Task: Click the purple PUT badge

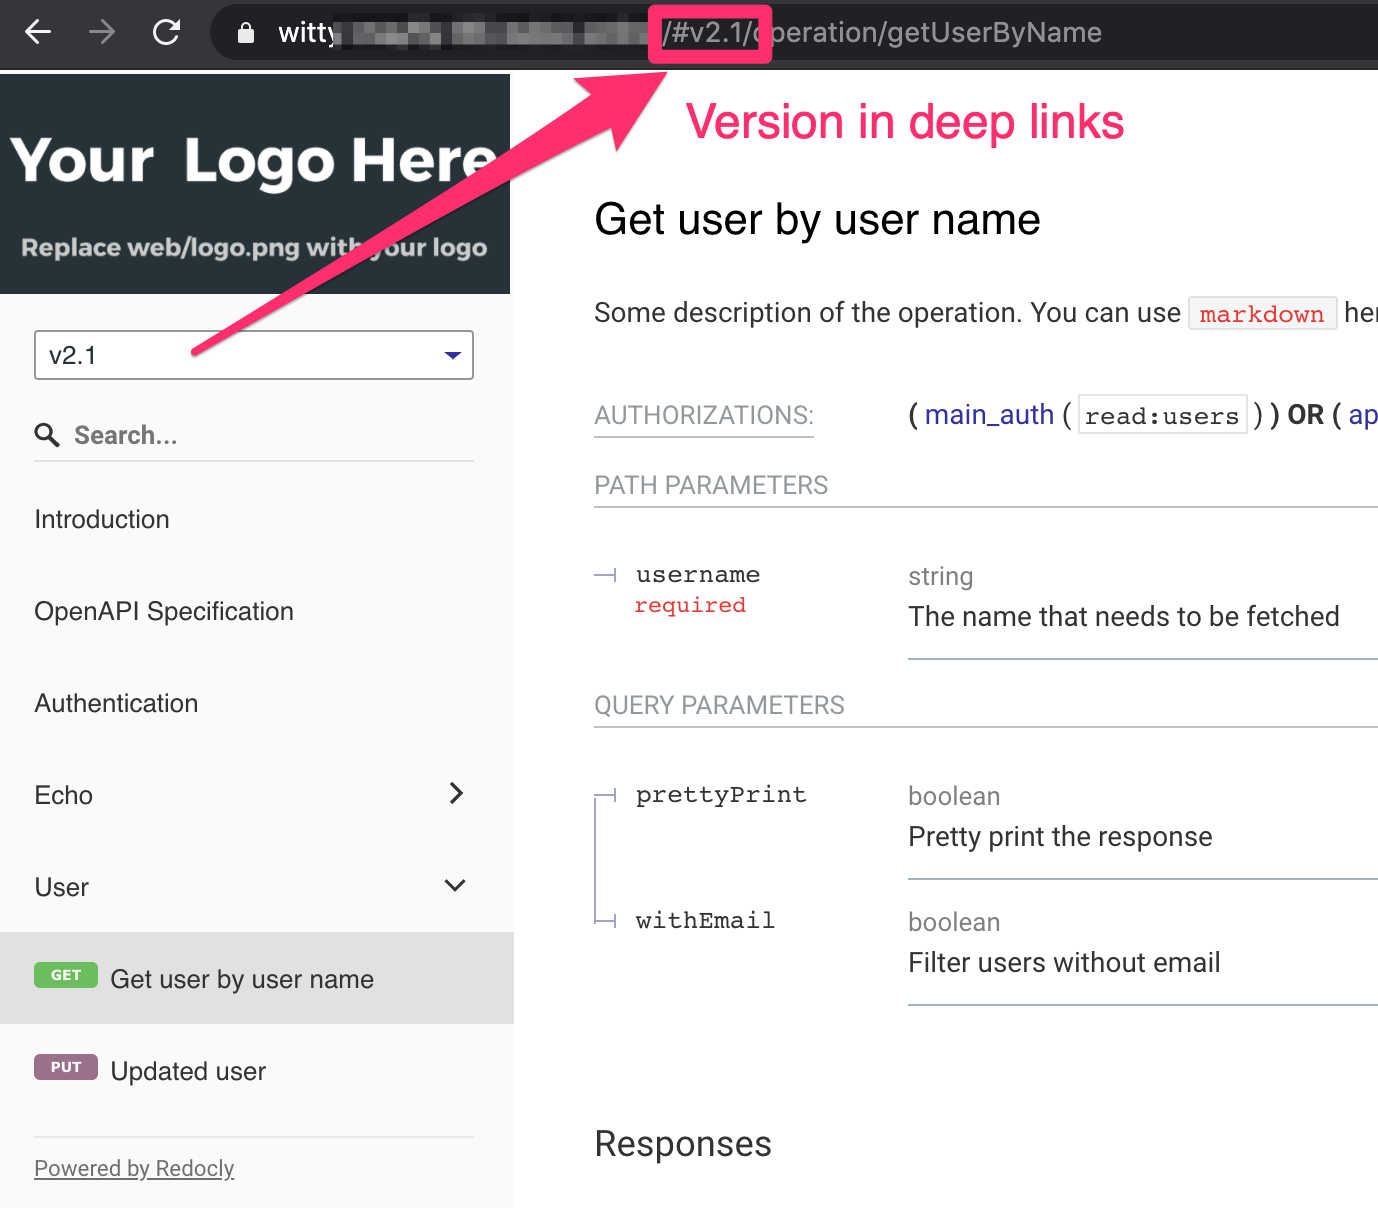Action: click(66, 1067)
